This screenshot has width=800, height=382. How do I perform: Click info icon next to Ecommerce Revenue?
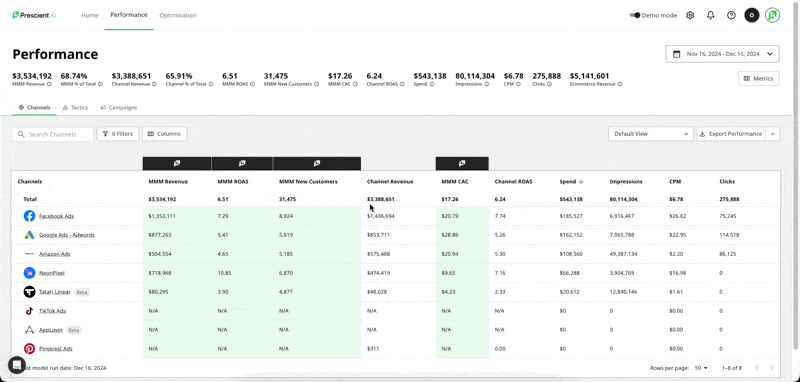coord(620,84)
